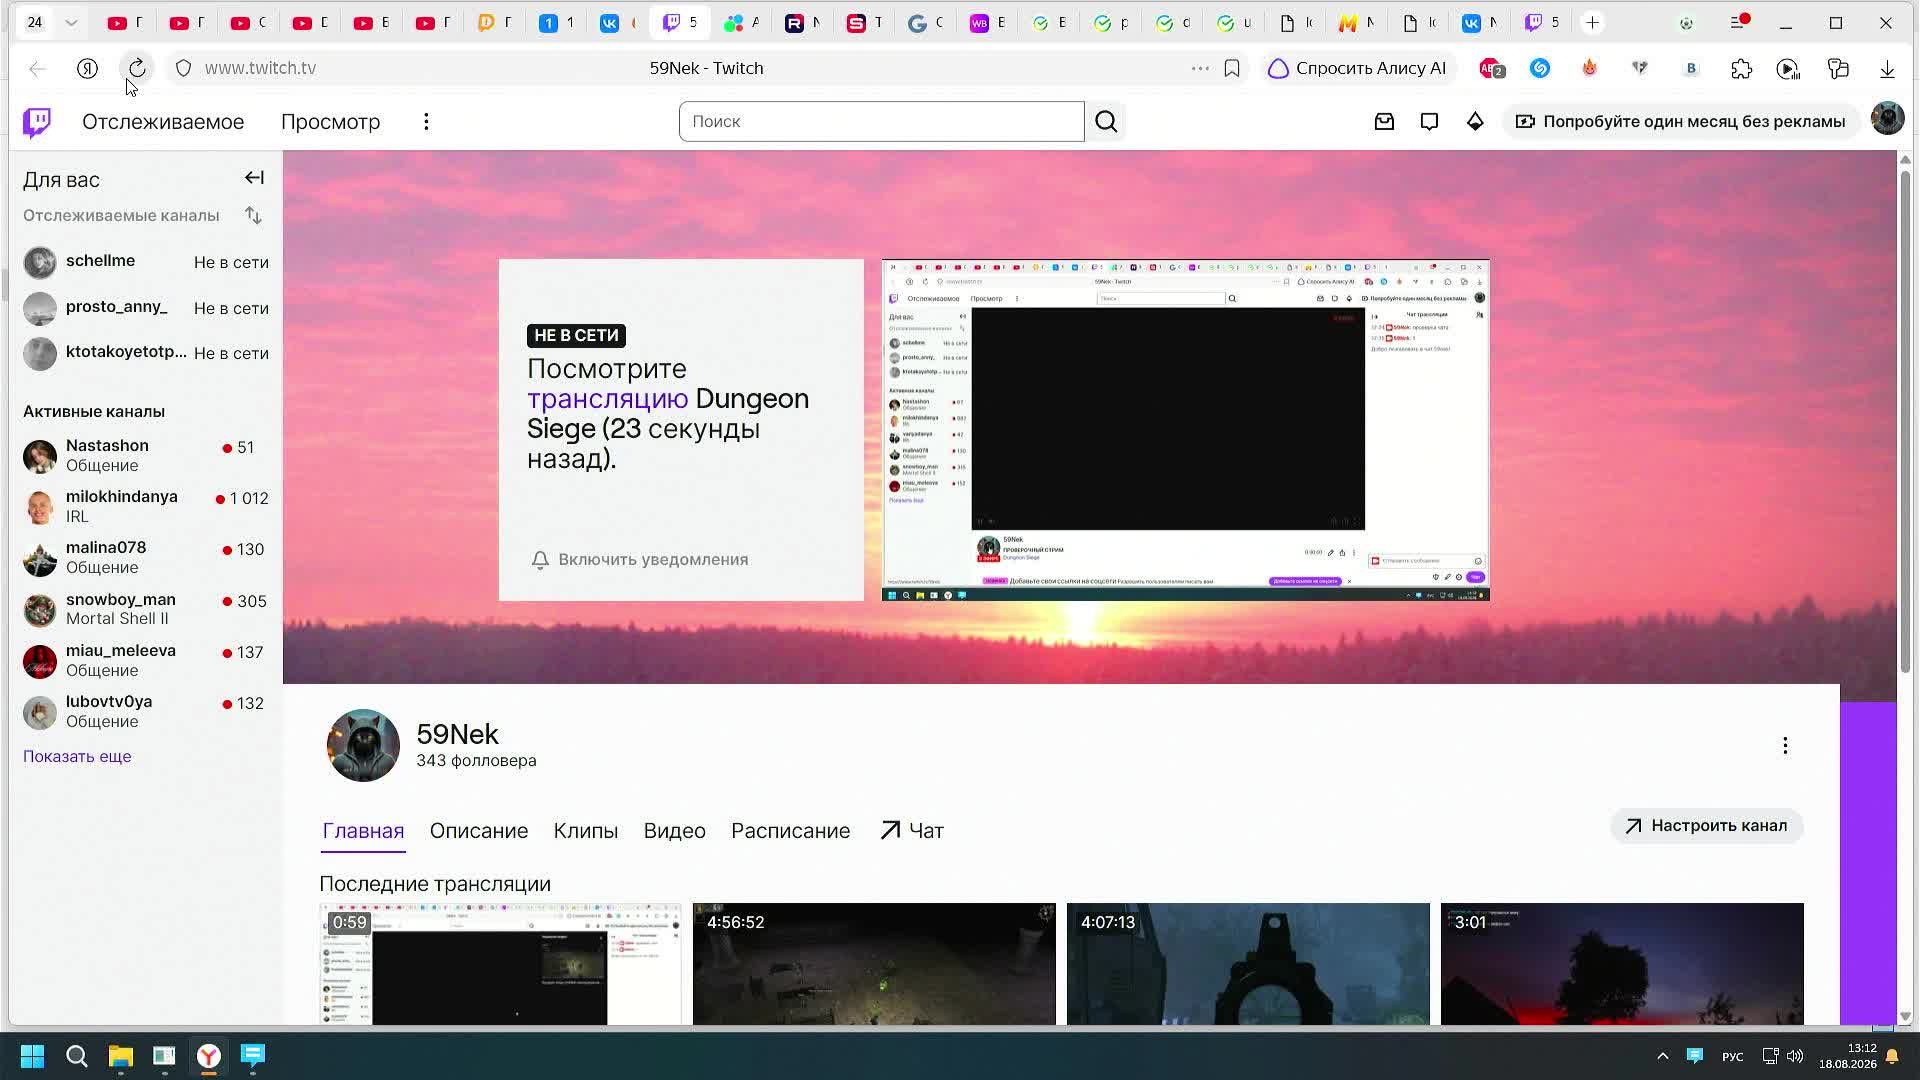Open the Twitch notifications inbox icon

pos(1384,122)
